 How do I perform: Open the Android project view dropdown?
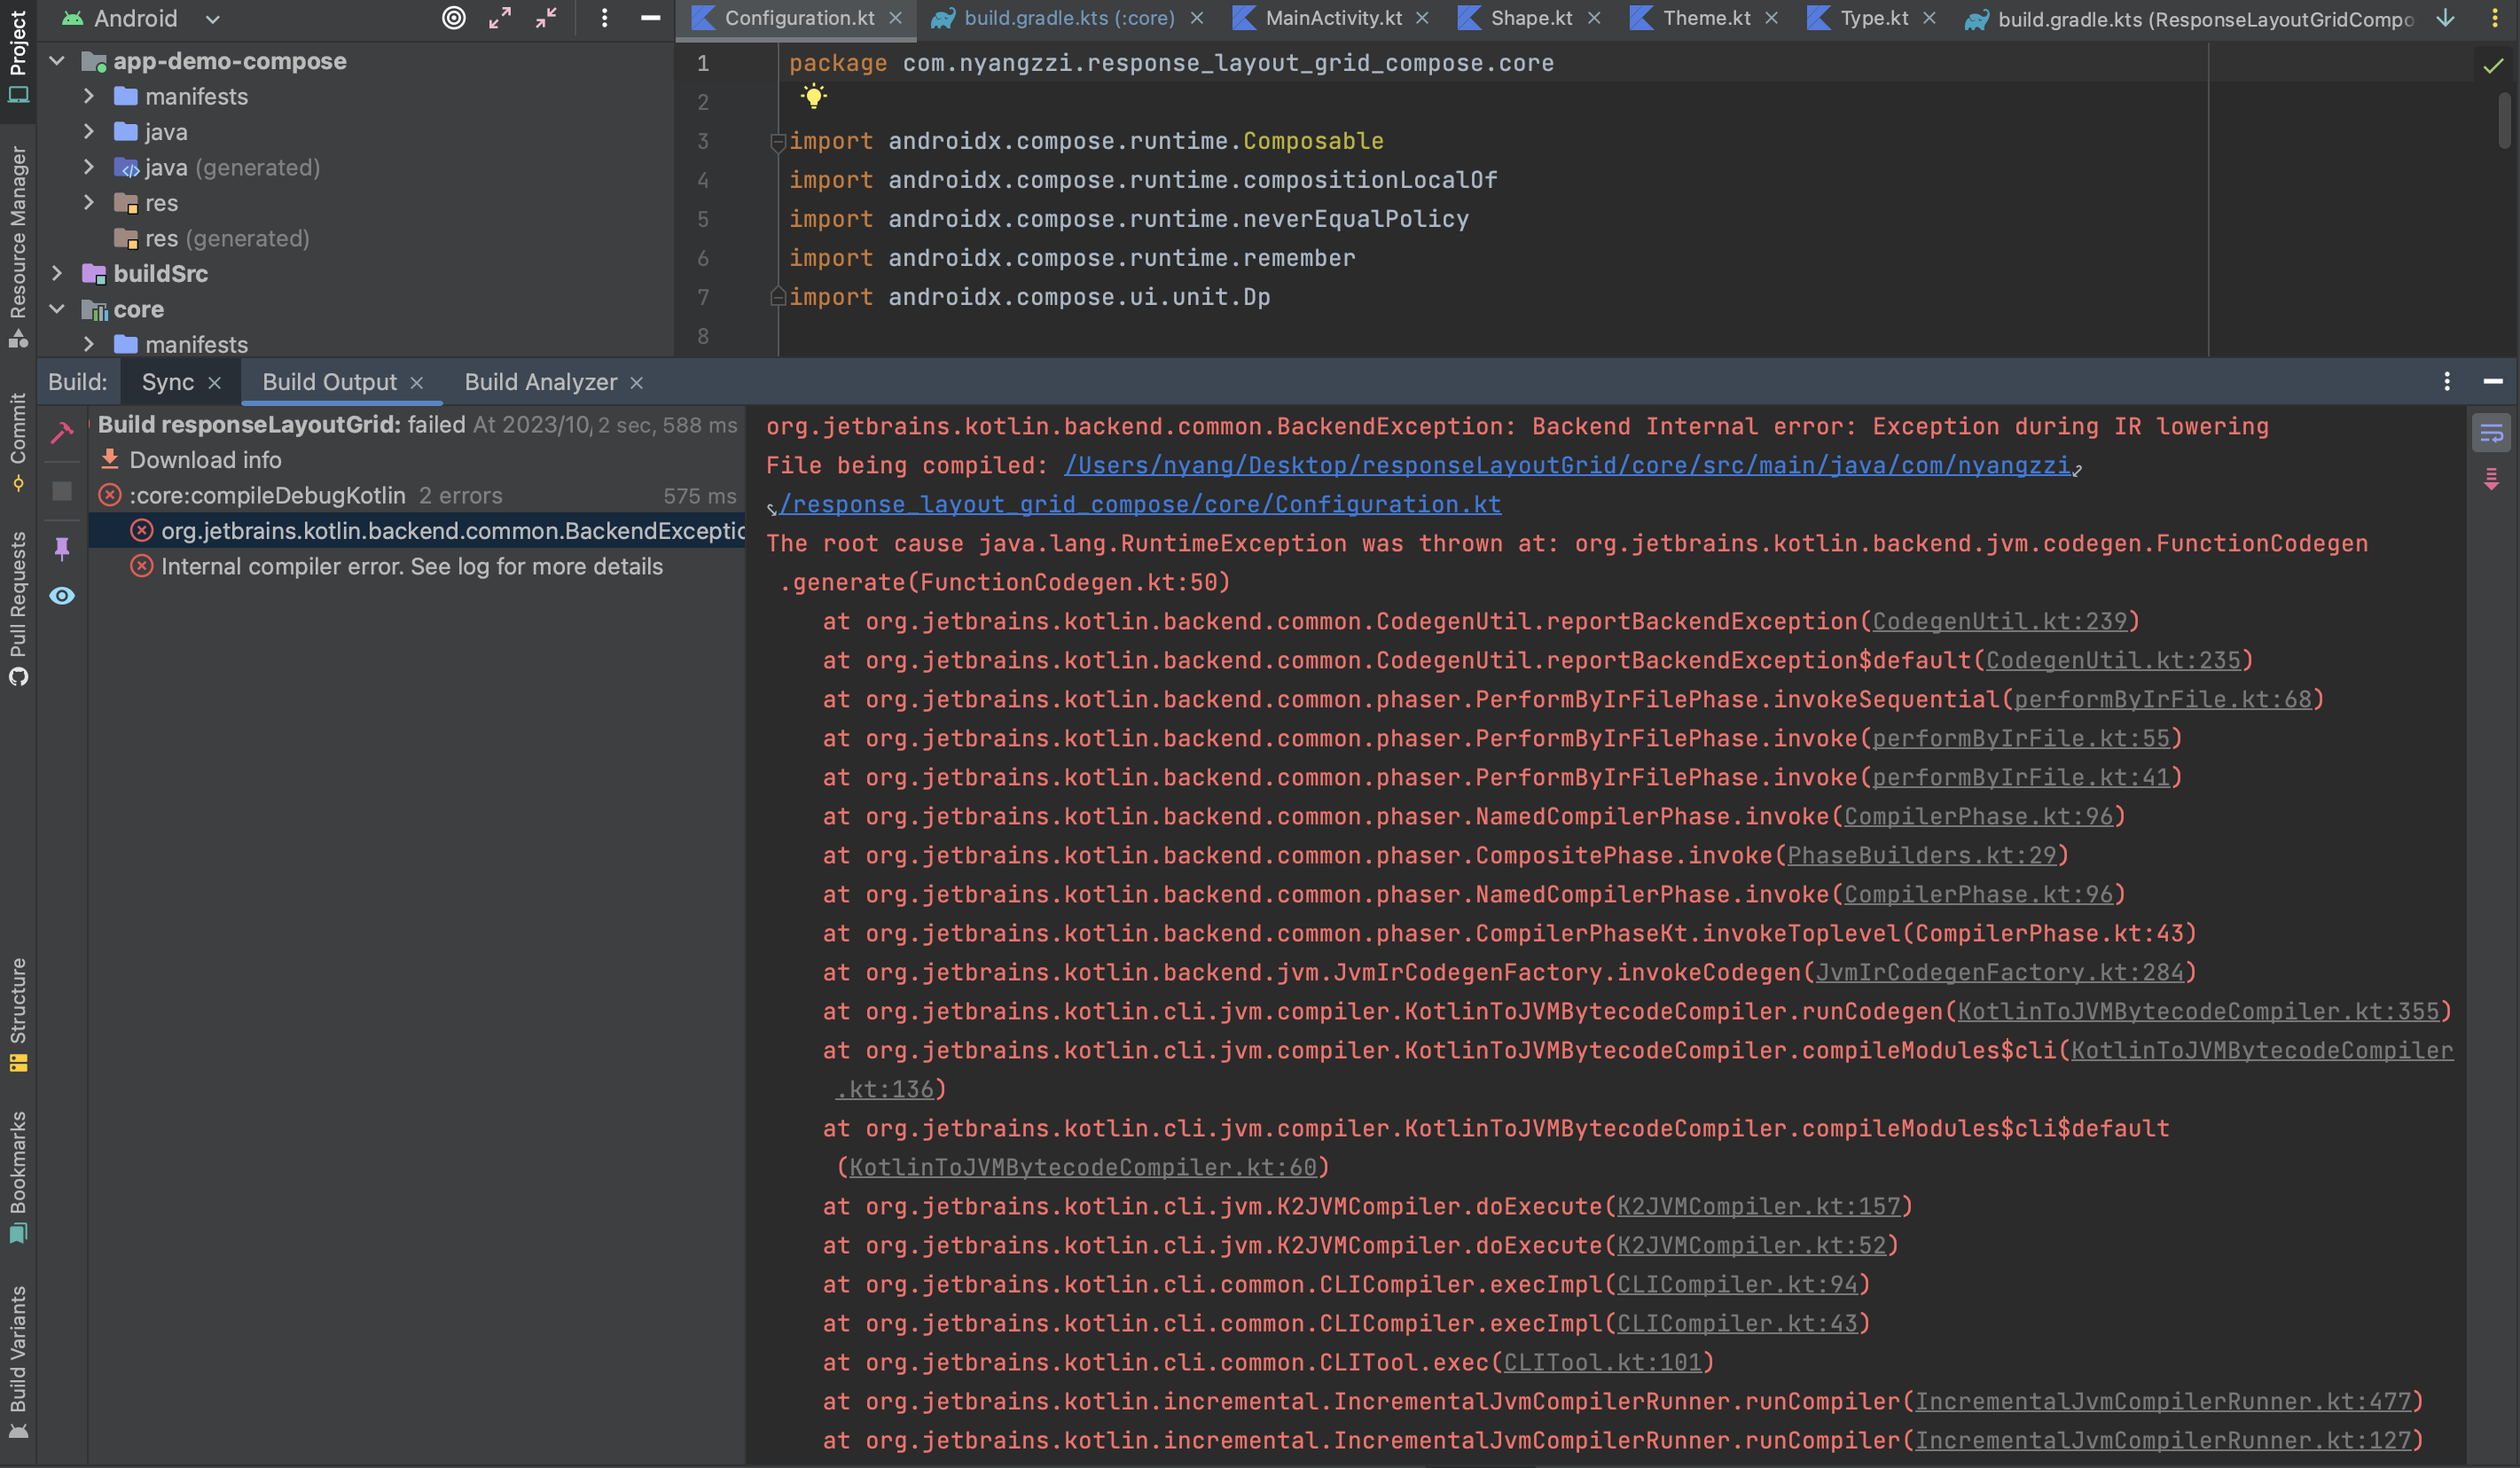point(212,19)
